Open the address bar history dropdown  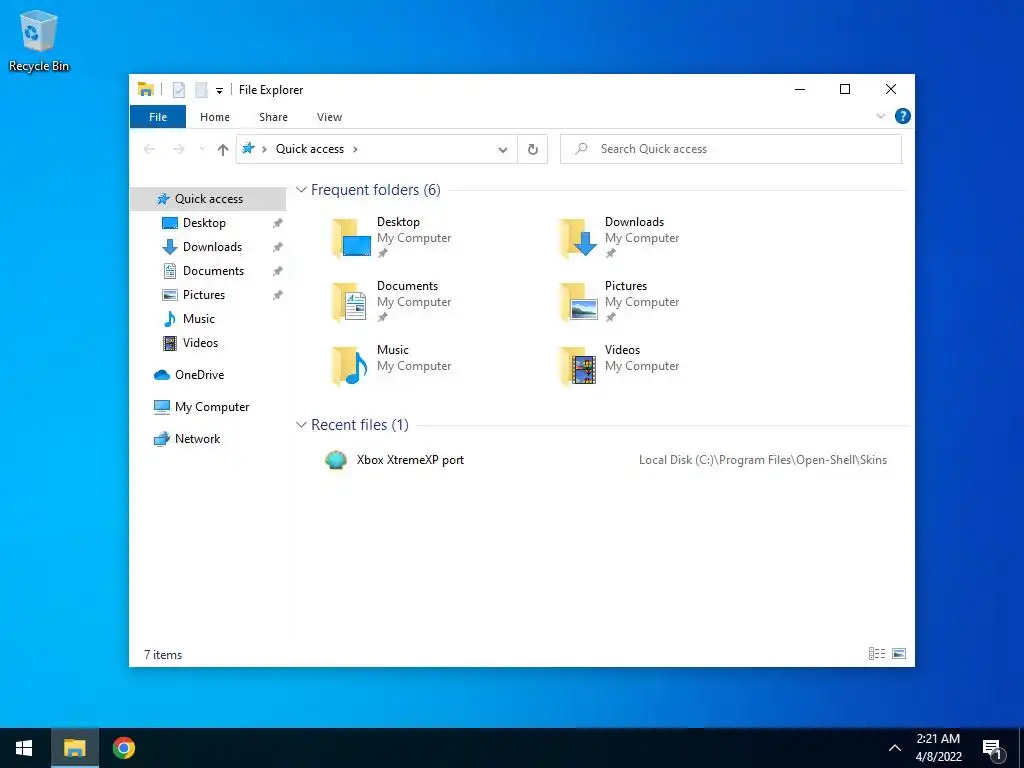pos(503,150)
